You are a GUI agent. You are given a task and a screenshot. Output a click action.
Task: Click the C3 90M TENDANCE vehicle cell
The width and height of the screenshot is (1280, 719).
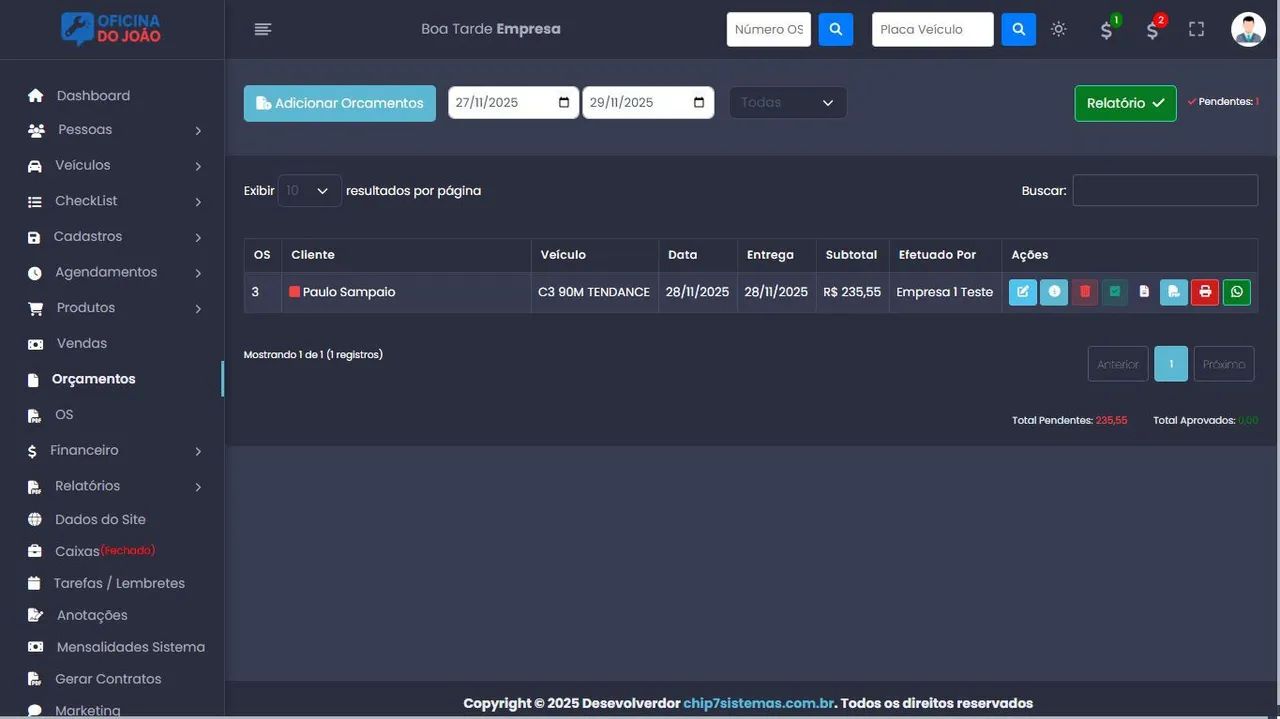pyautogui.click(x=594, y=292)
